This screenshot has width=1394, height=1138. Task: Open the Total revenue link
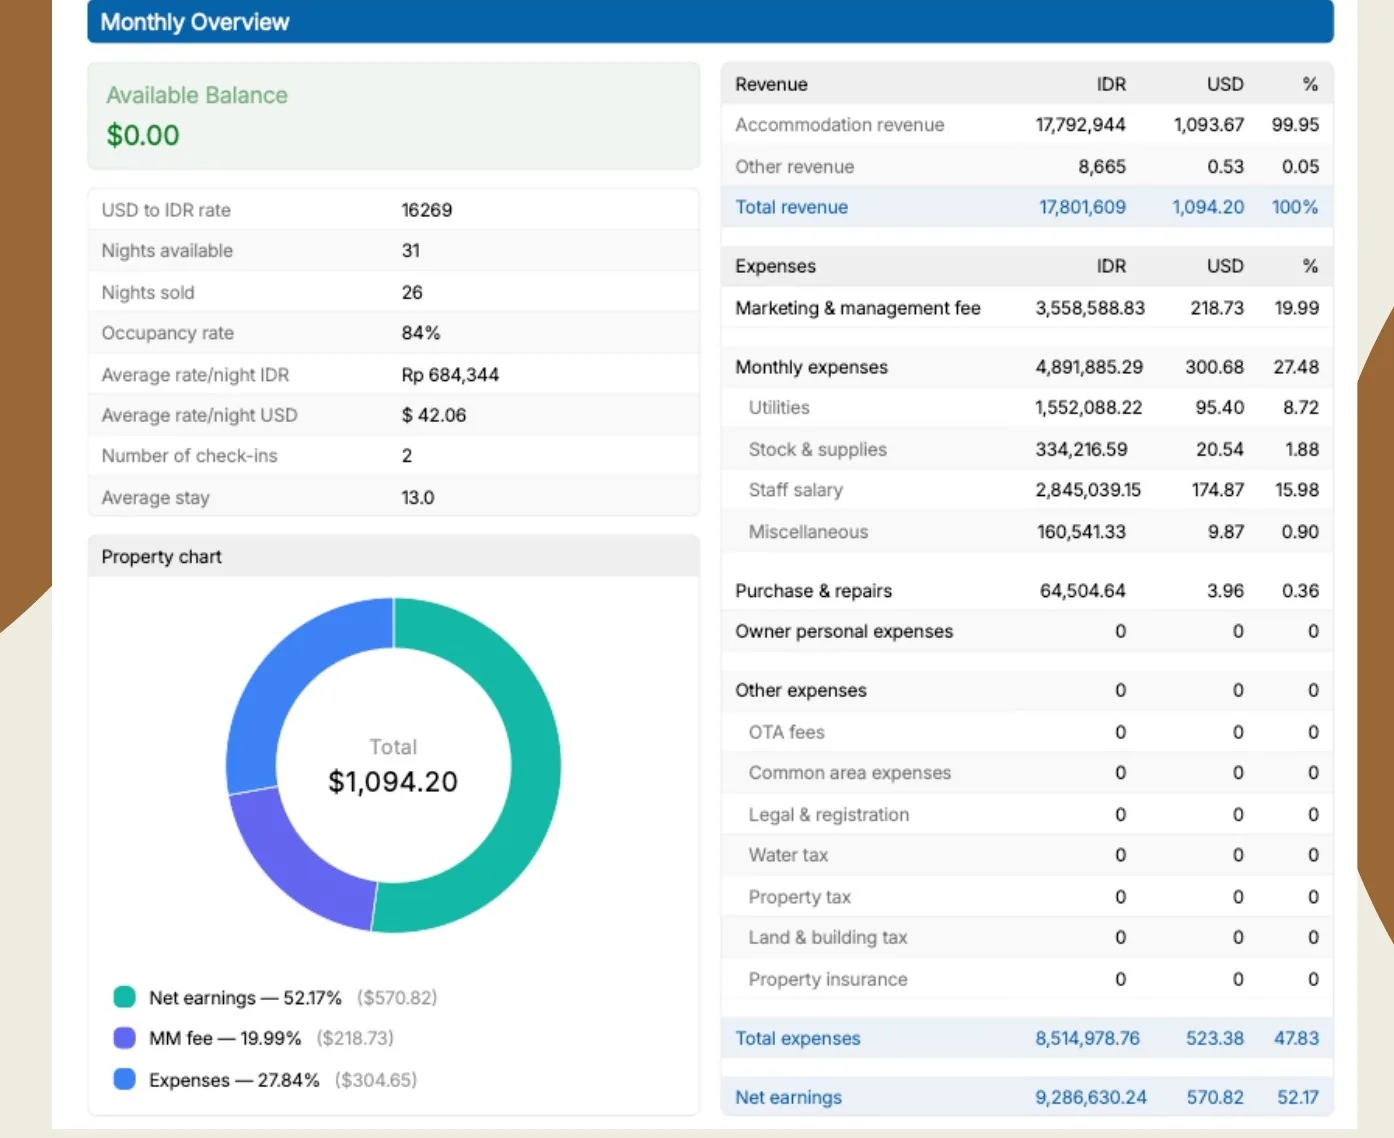791,207
